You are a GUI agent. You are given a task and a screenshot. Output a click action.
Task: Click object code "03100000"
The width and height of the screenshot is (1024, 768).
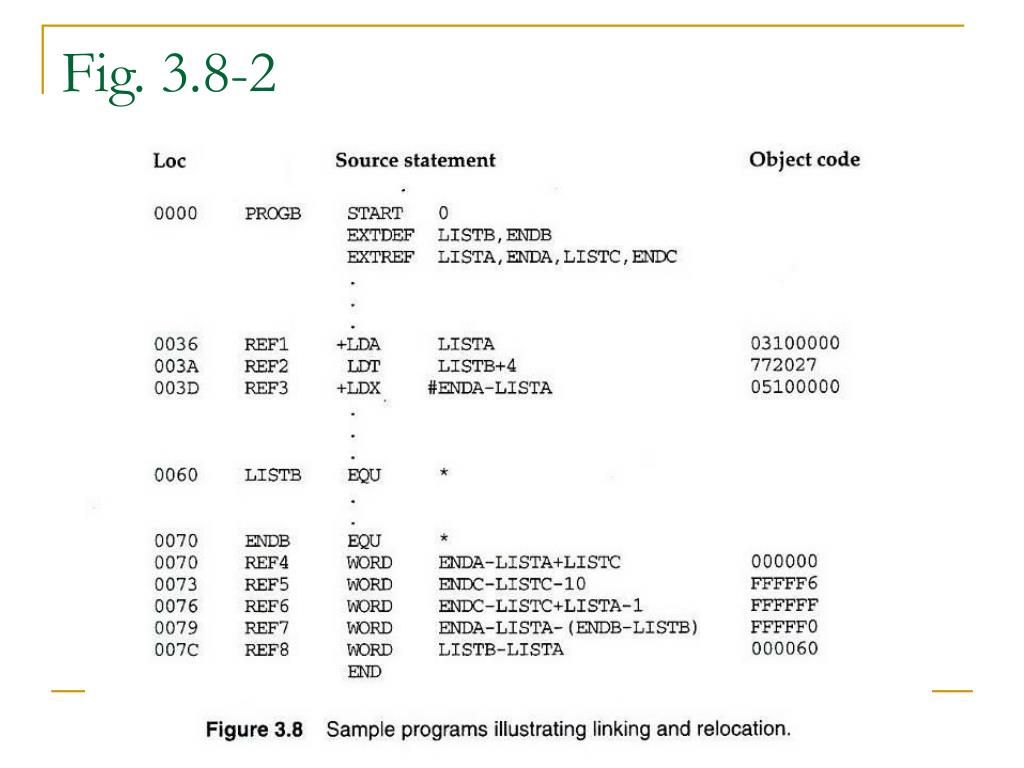tap(795, 343)
